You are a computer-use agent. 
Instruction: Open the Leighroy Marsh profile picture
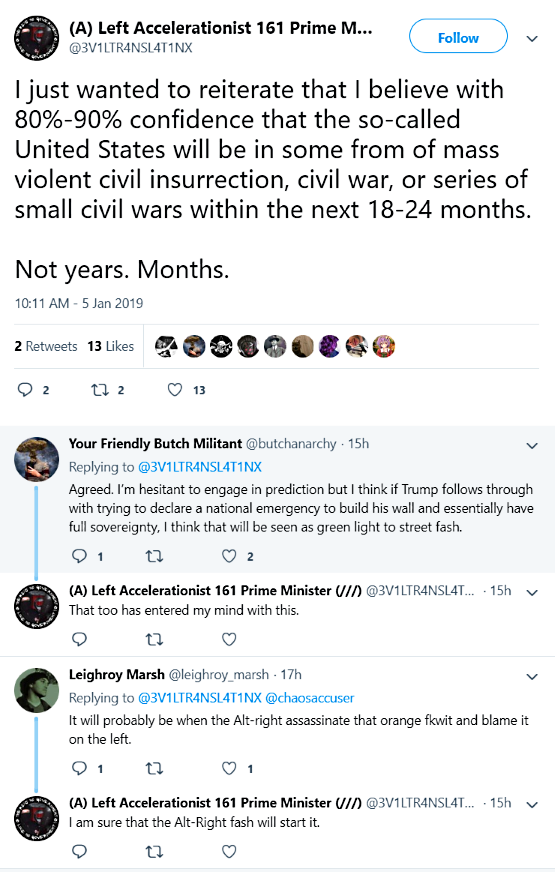pyautogui.click(x=37, y=690)
